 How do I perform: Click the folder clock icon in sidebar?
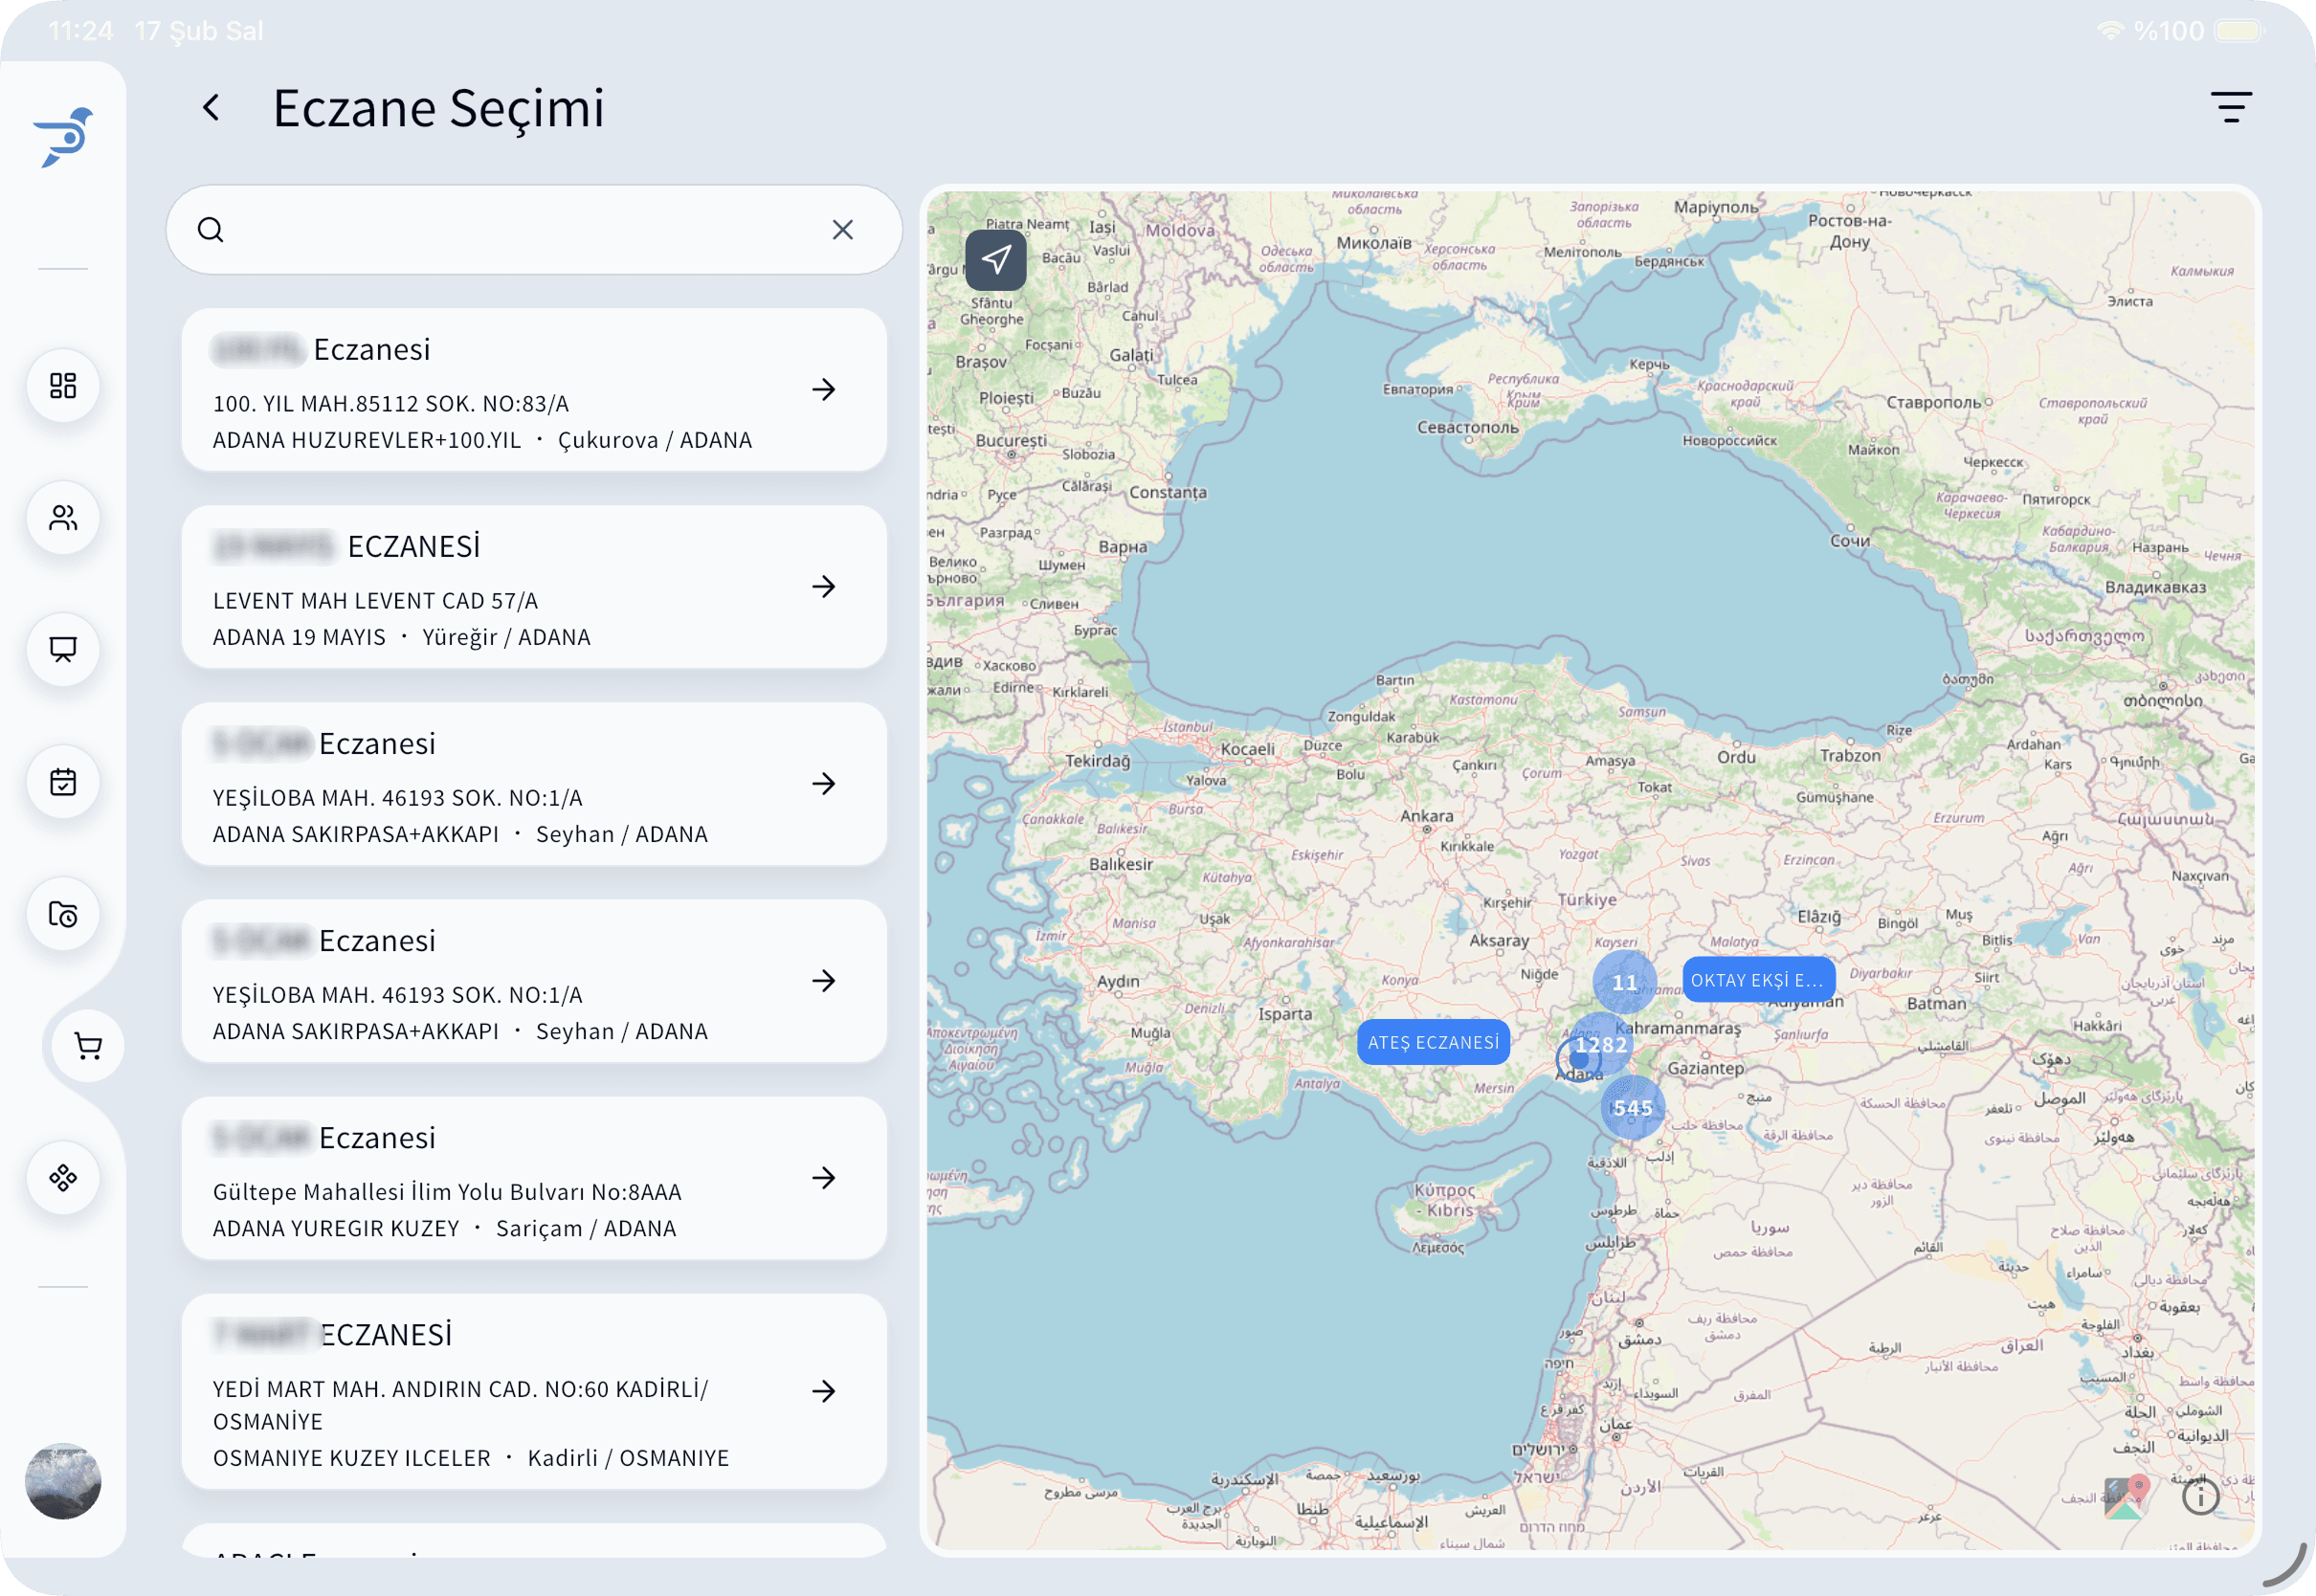pos(63,914)
